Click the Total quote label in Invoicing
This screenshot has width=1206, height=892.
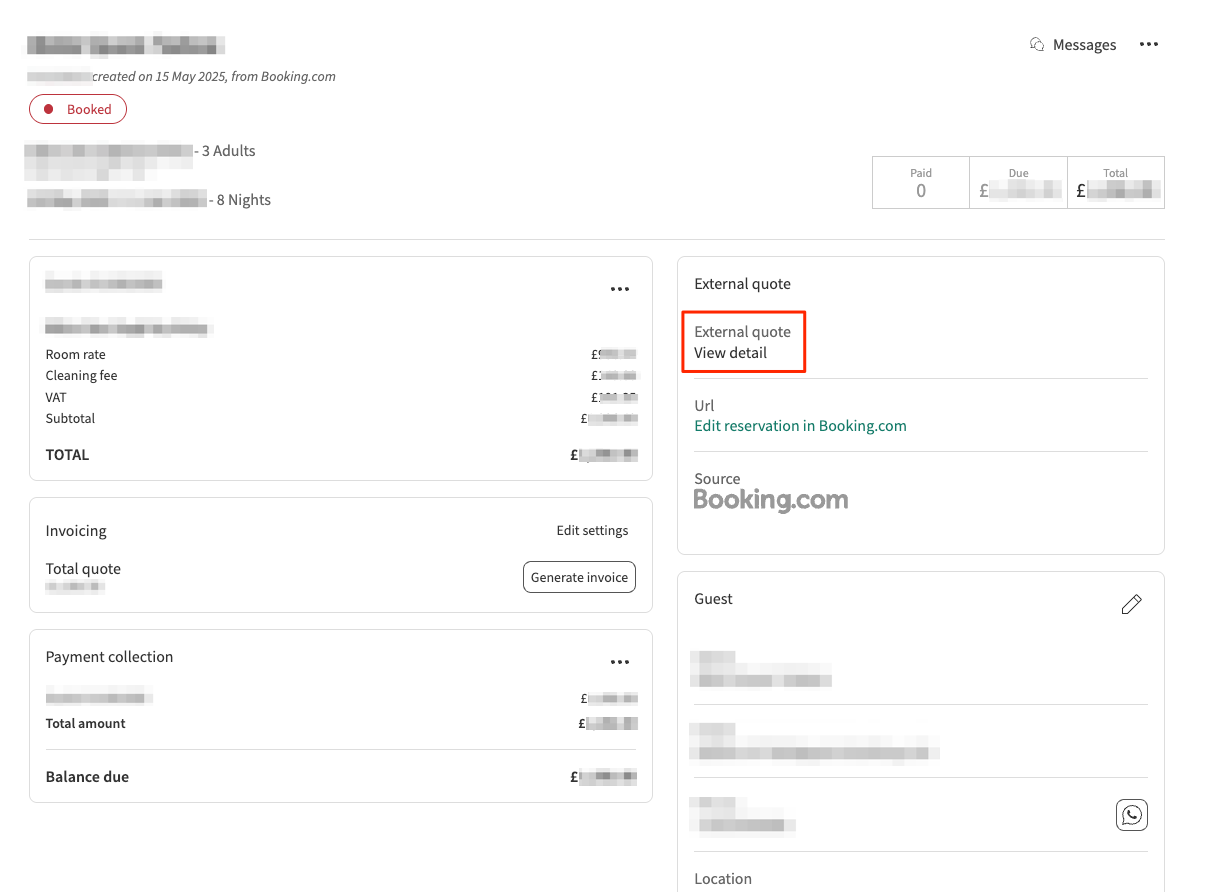click(83, 569)
